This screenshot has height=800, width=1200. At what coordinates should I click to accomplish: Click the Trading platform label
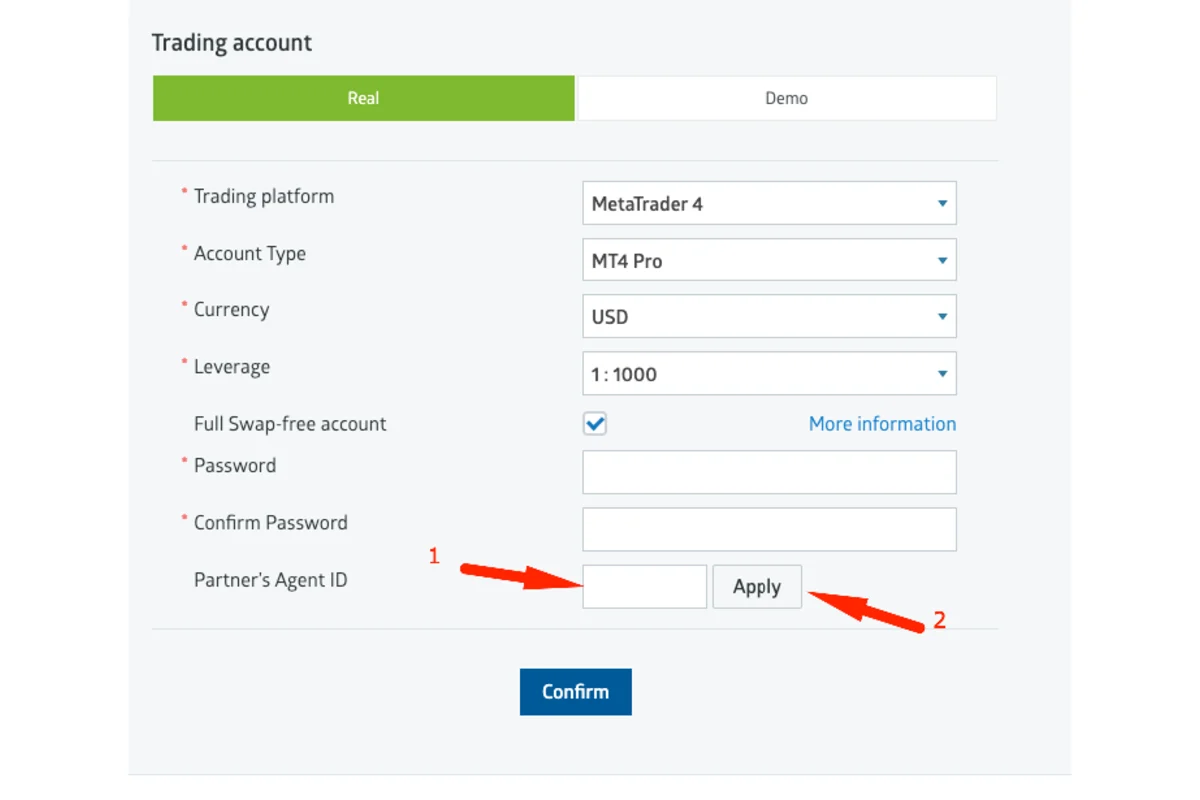264,196
